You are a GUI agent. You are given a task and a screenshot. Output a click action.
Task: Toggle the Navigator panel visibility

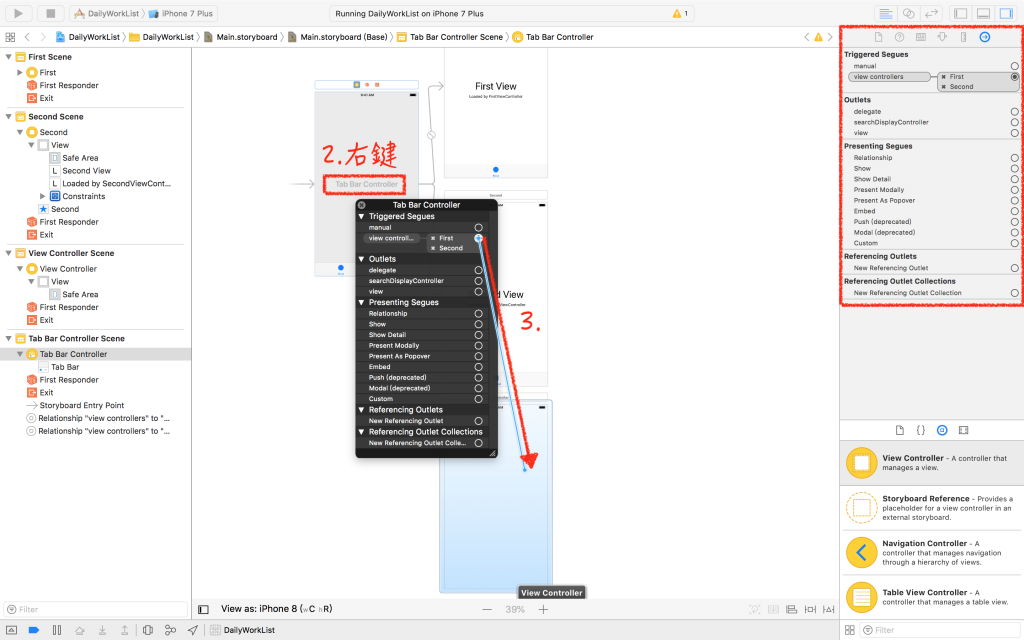coord(961,13)
